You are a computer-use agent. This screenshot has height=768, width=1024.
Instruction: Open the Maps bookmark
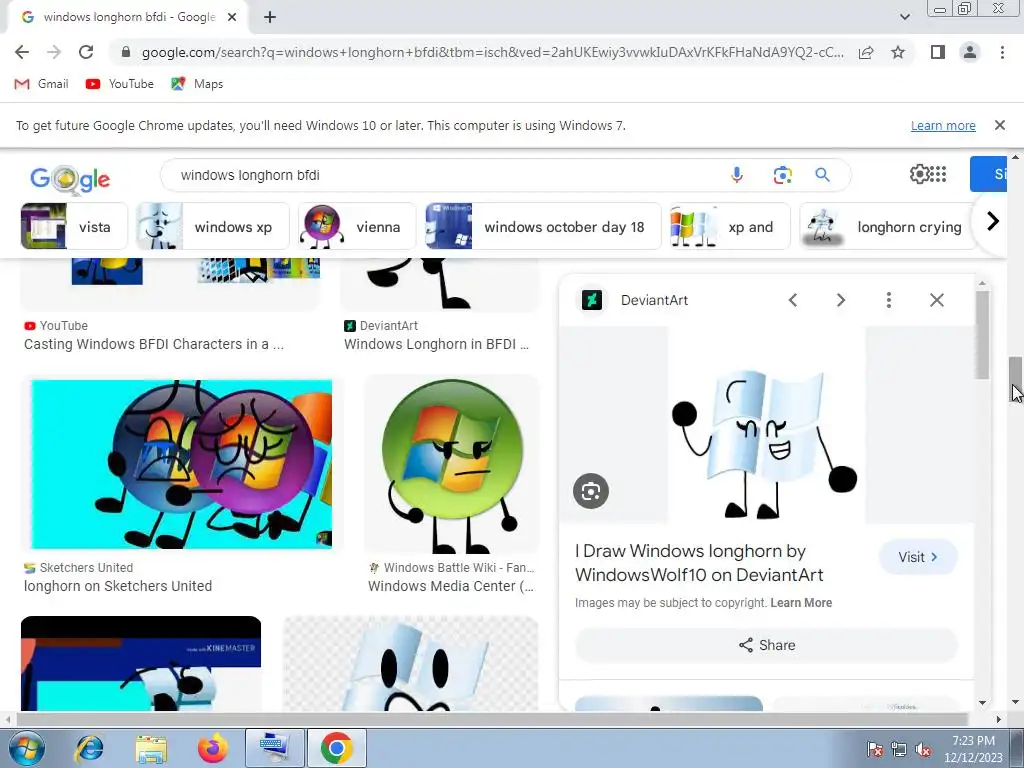[x=197, y=84]
